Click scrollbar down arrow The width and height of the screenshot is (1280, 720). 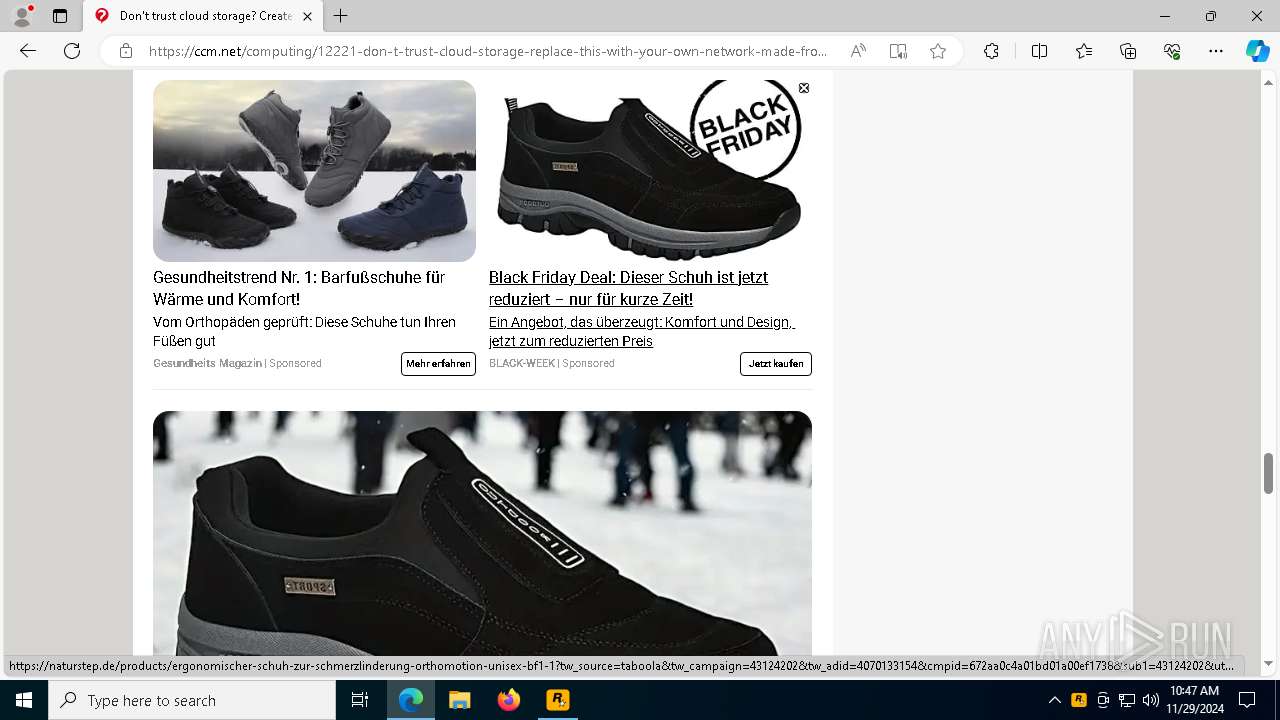click(x=1269, y=663)
